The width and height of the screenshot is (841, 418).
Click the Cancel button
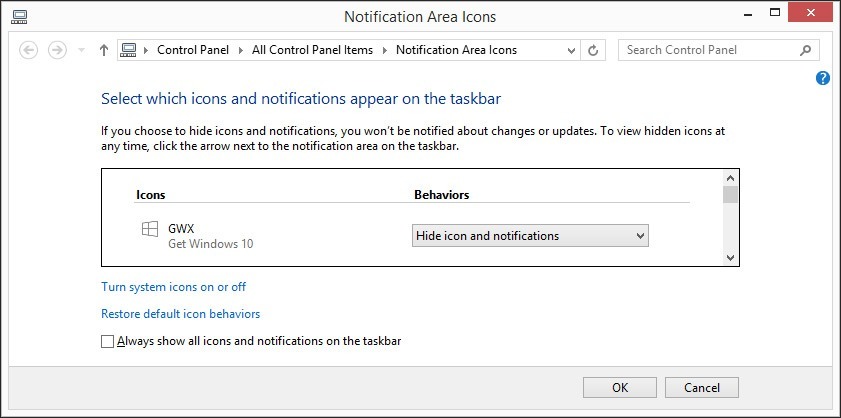(x=702, y=387)
